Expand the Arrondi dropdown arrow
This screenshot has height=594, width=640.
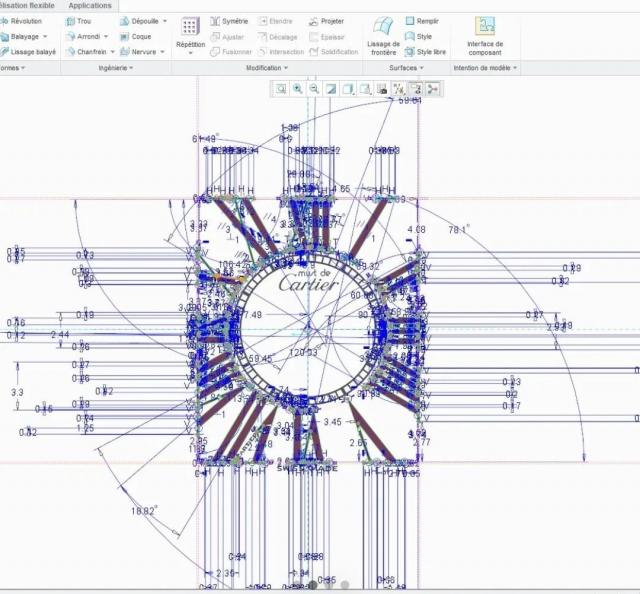106,37
